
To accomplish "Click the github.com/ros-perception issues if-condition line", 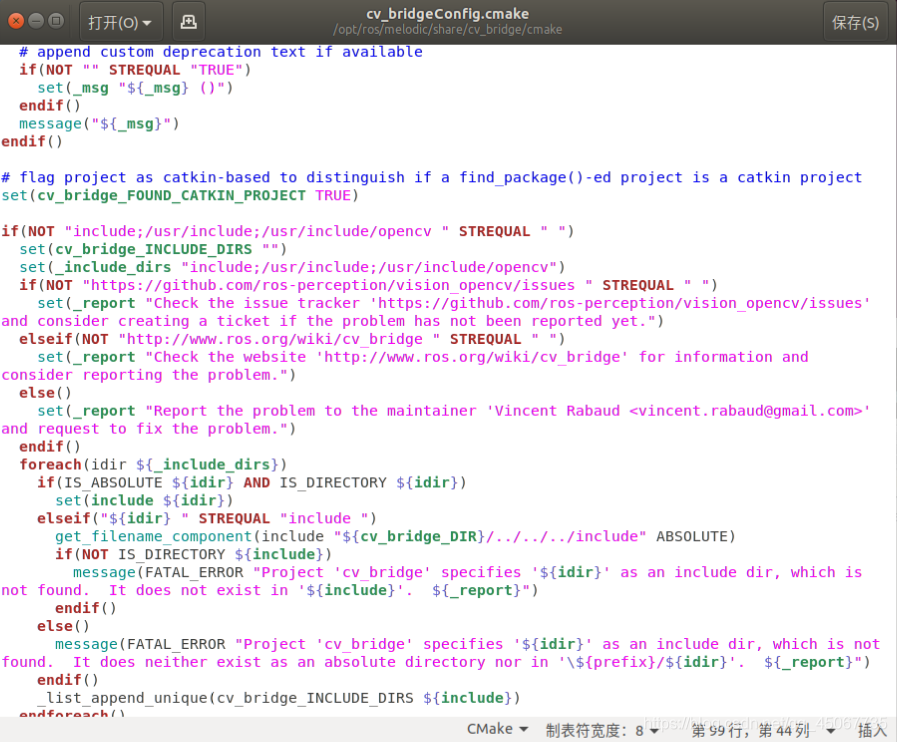I will 368,285.
